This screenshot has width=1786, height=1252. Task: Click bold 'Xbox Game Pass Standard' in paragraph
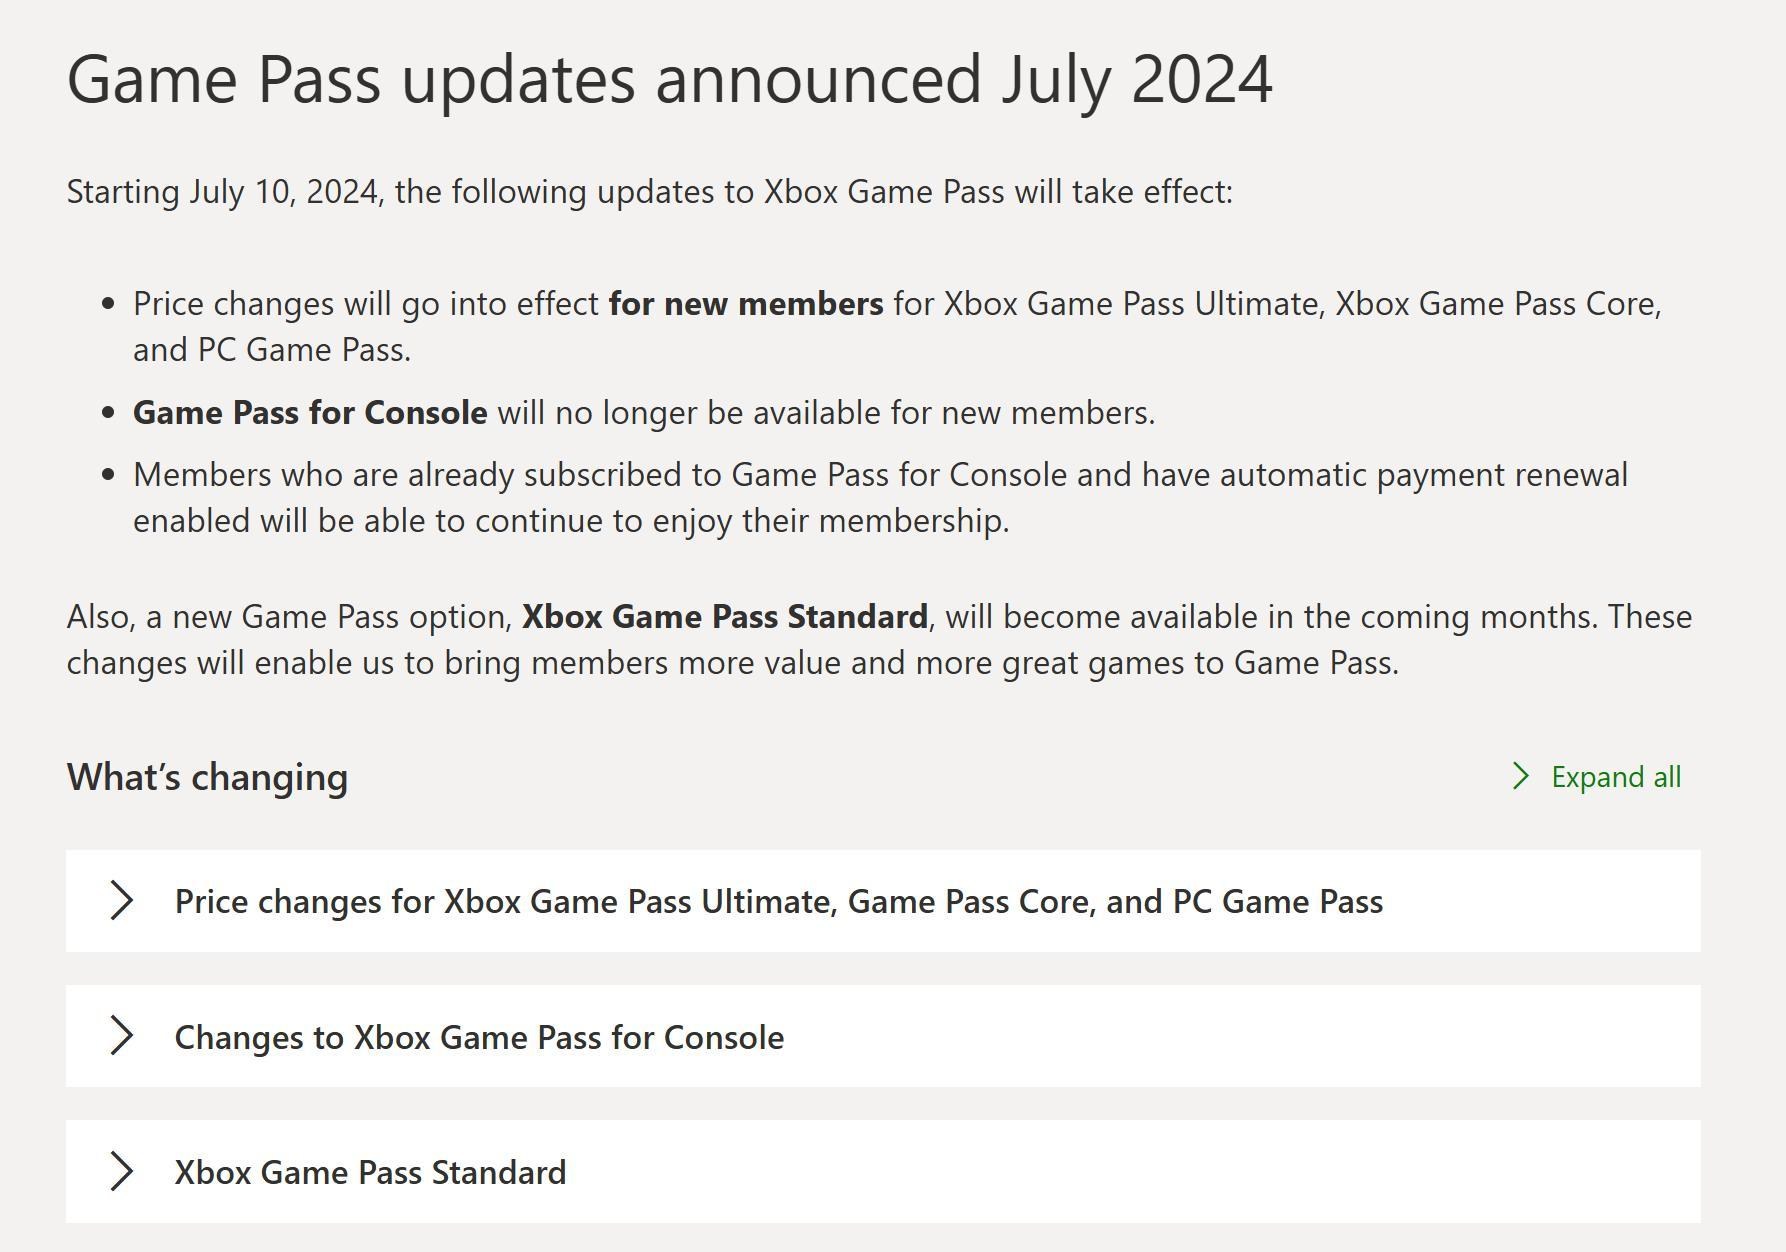(724, 616)
